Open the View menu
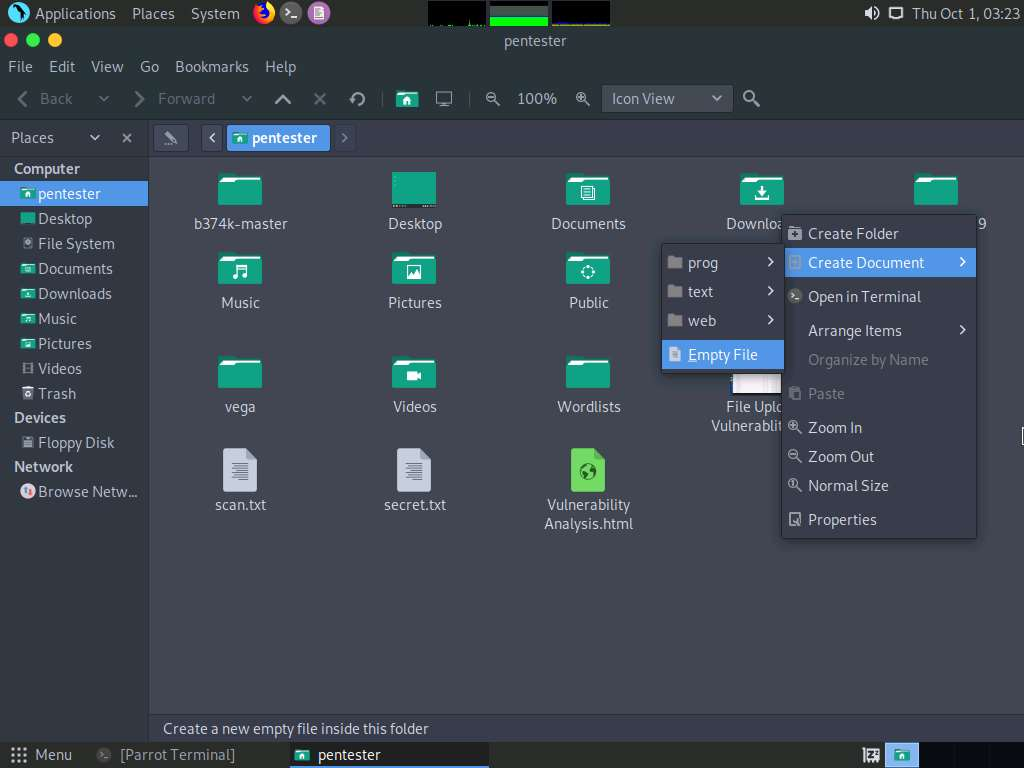This screenshot has height=768, width=1024. pos(107,67)
